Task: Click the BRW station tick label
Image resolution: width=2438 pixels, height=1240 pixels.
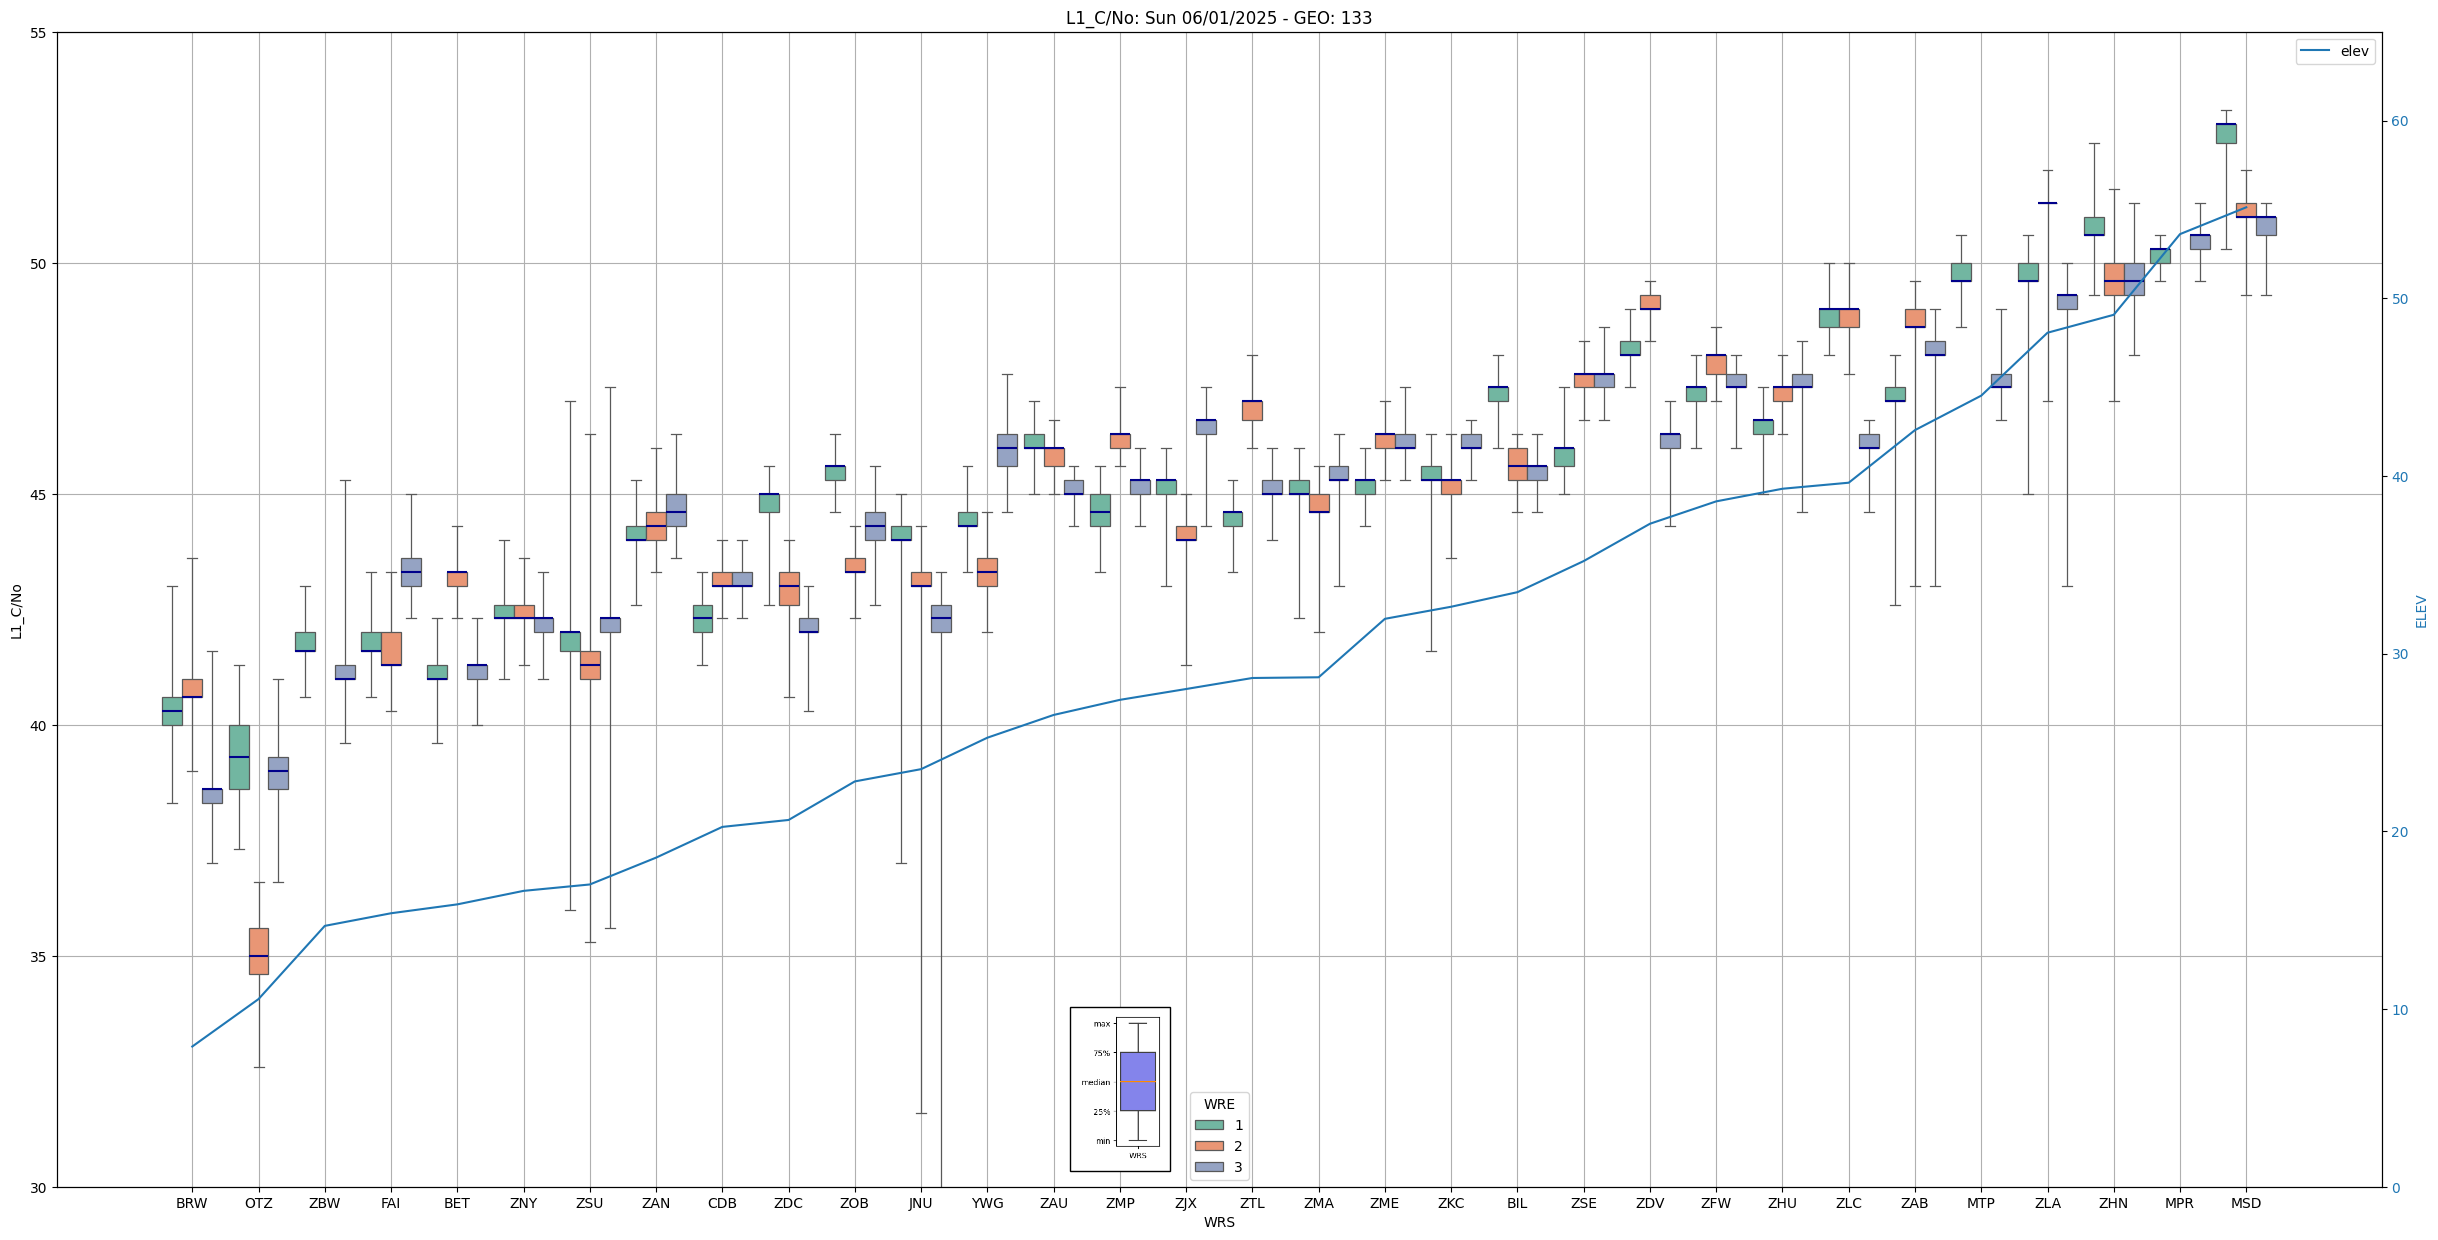Action: pos(192,1203)
